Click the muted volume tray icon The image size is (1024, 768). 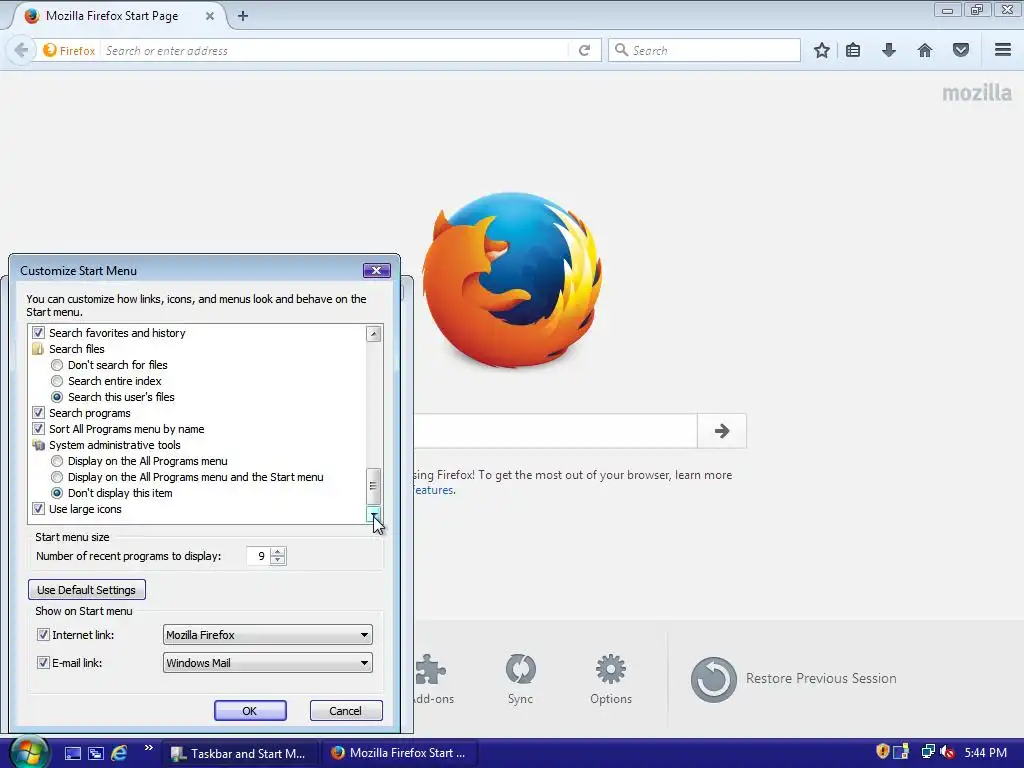point(947,753)
